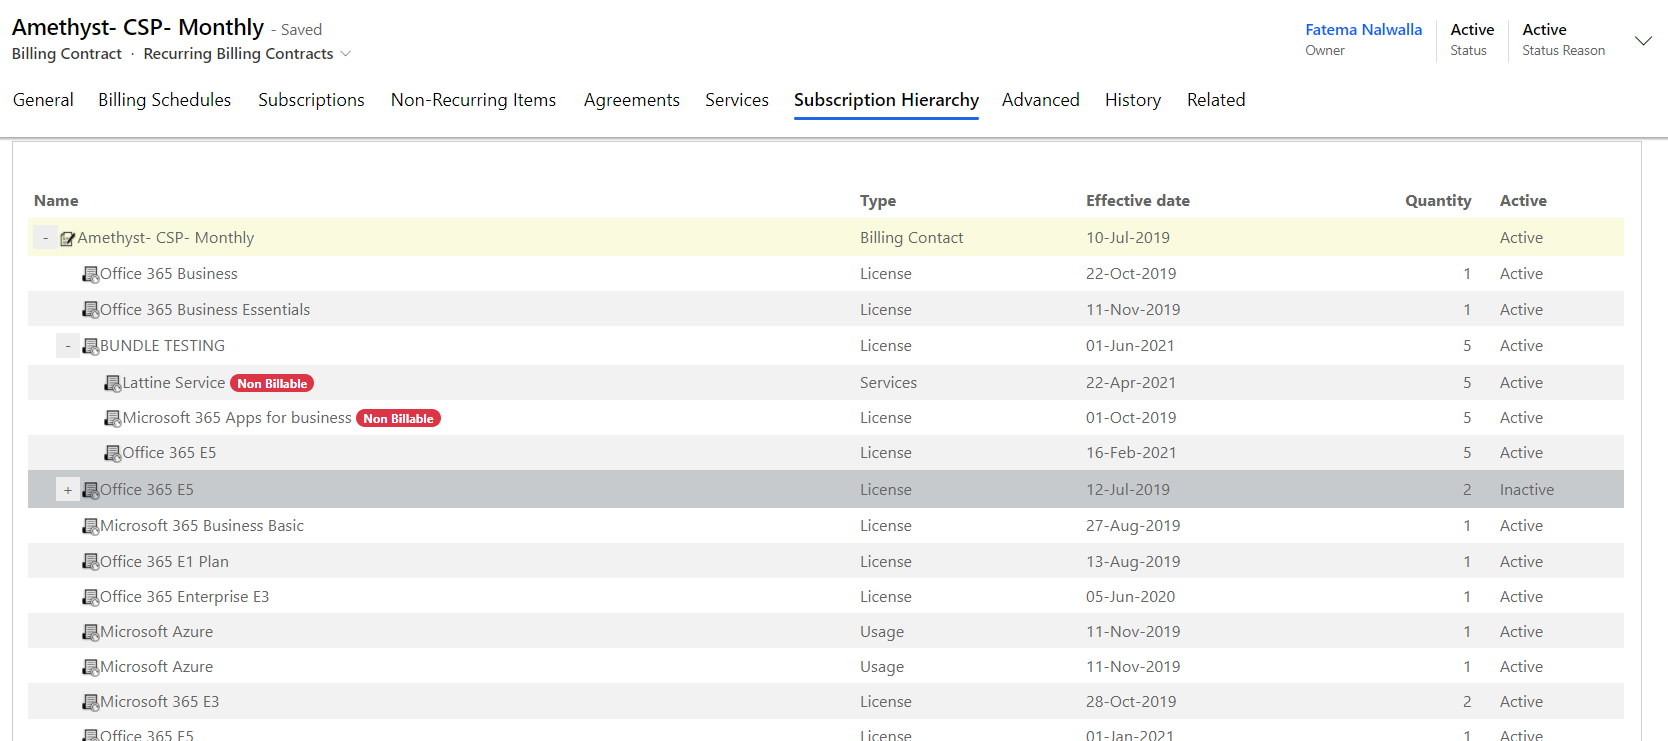The height and width of the screenshot is (741, 1668).
Task: Click the 01-Jun-2021 effective date
Action: (1130, 346)
